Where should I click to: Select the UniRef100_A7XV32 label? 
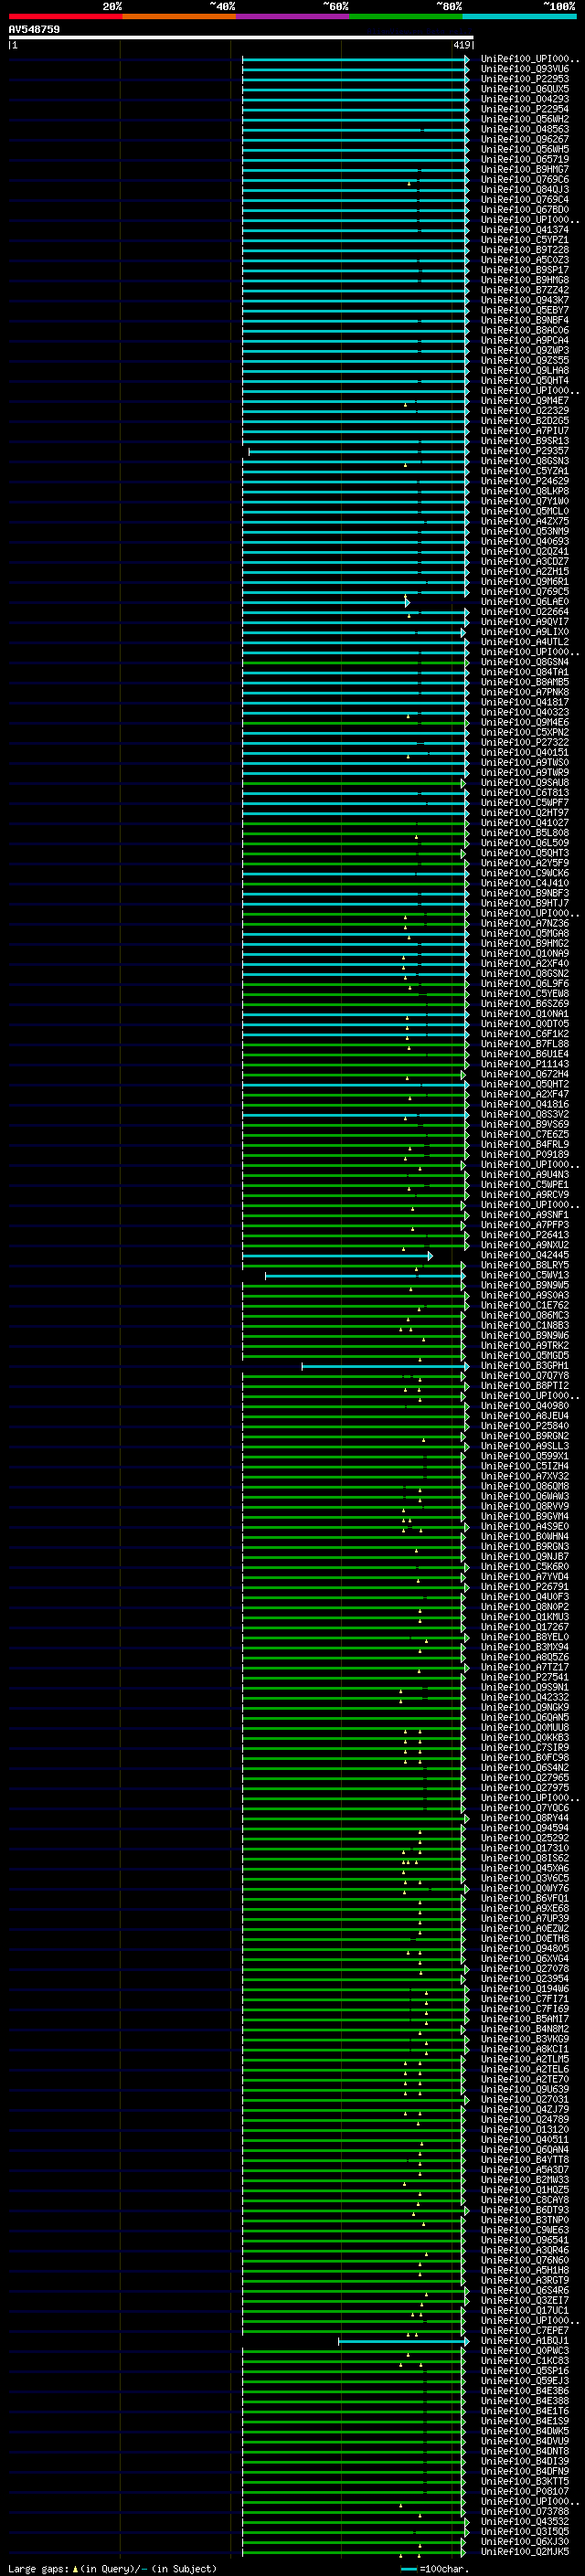[x=525, y=1476]
